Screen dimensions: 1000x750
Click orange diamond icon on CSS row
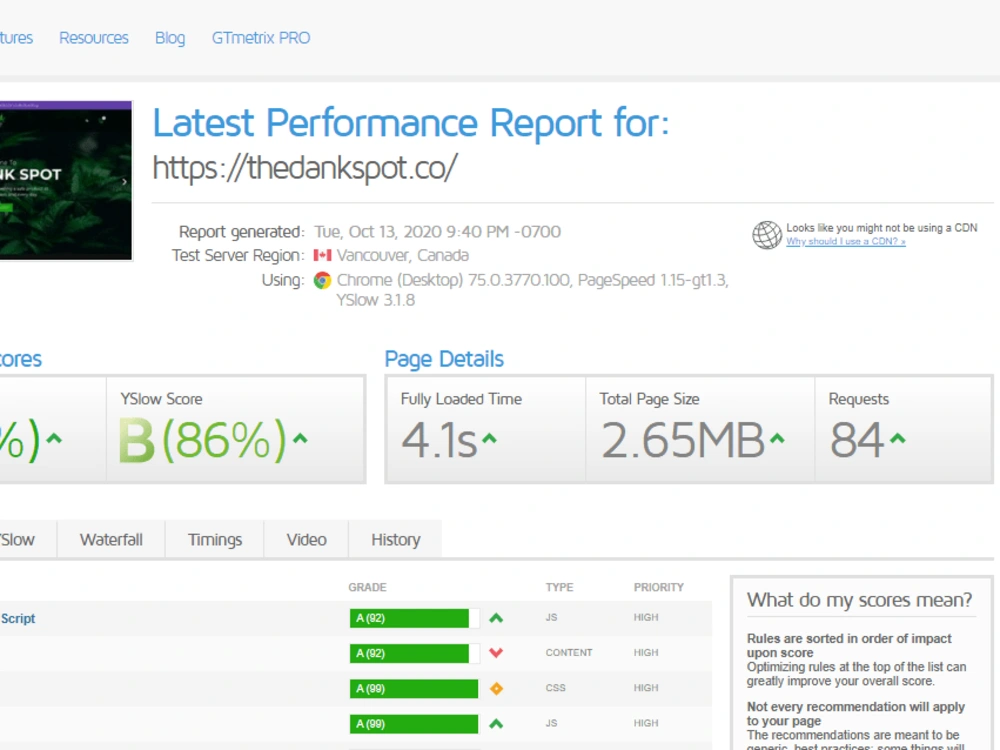[x=496, y=688]
